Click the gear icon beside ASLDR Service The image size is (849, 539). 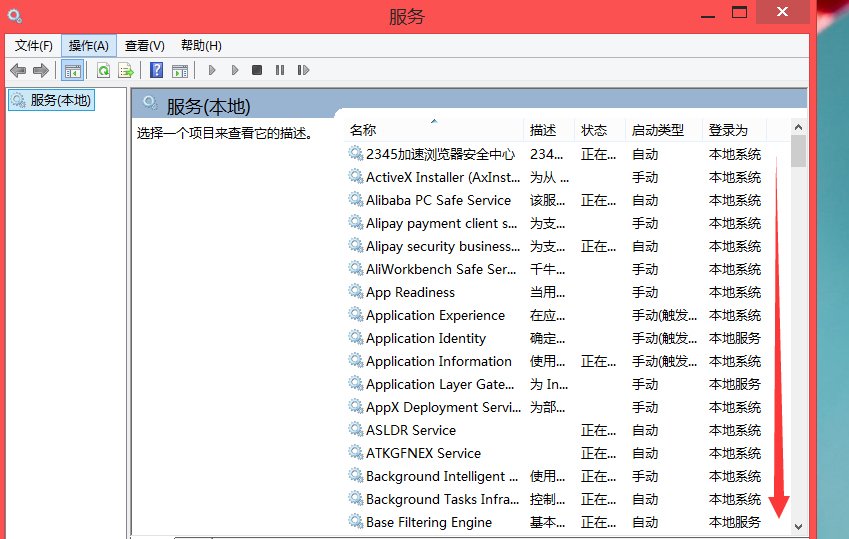356,430
